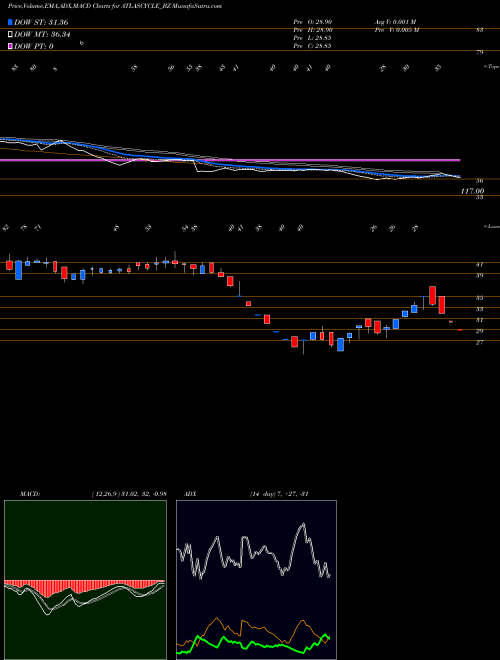Viewport: 500px width, 660px height.
Task: Click the white DOW MT legend swatch
Action: pyautogui.click(x=10, y=35)
